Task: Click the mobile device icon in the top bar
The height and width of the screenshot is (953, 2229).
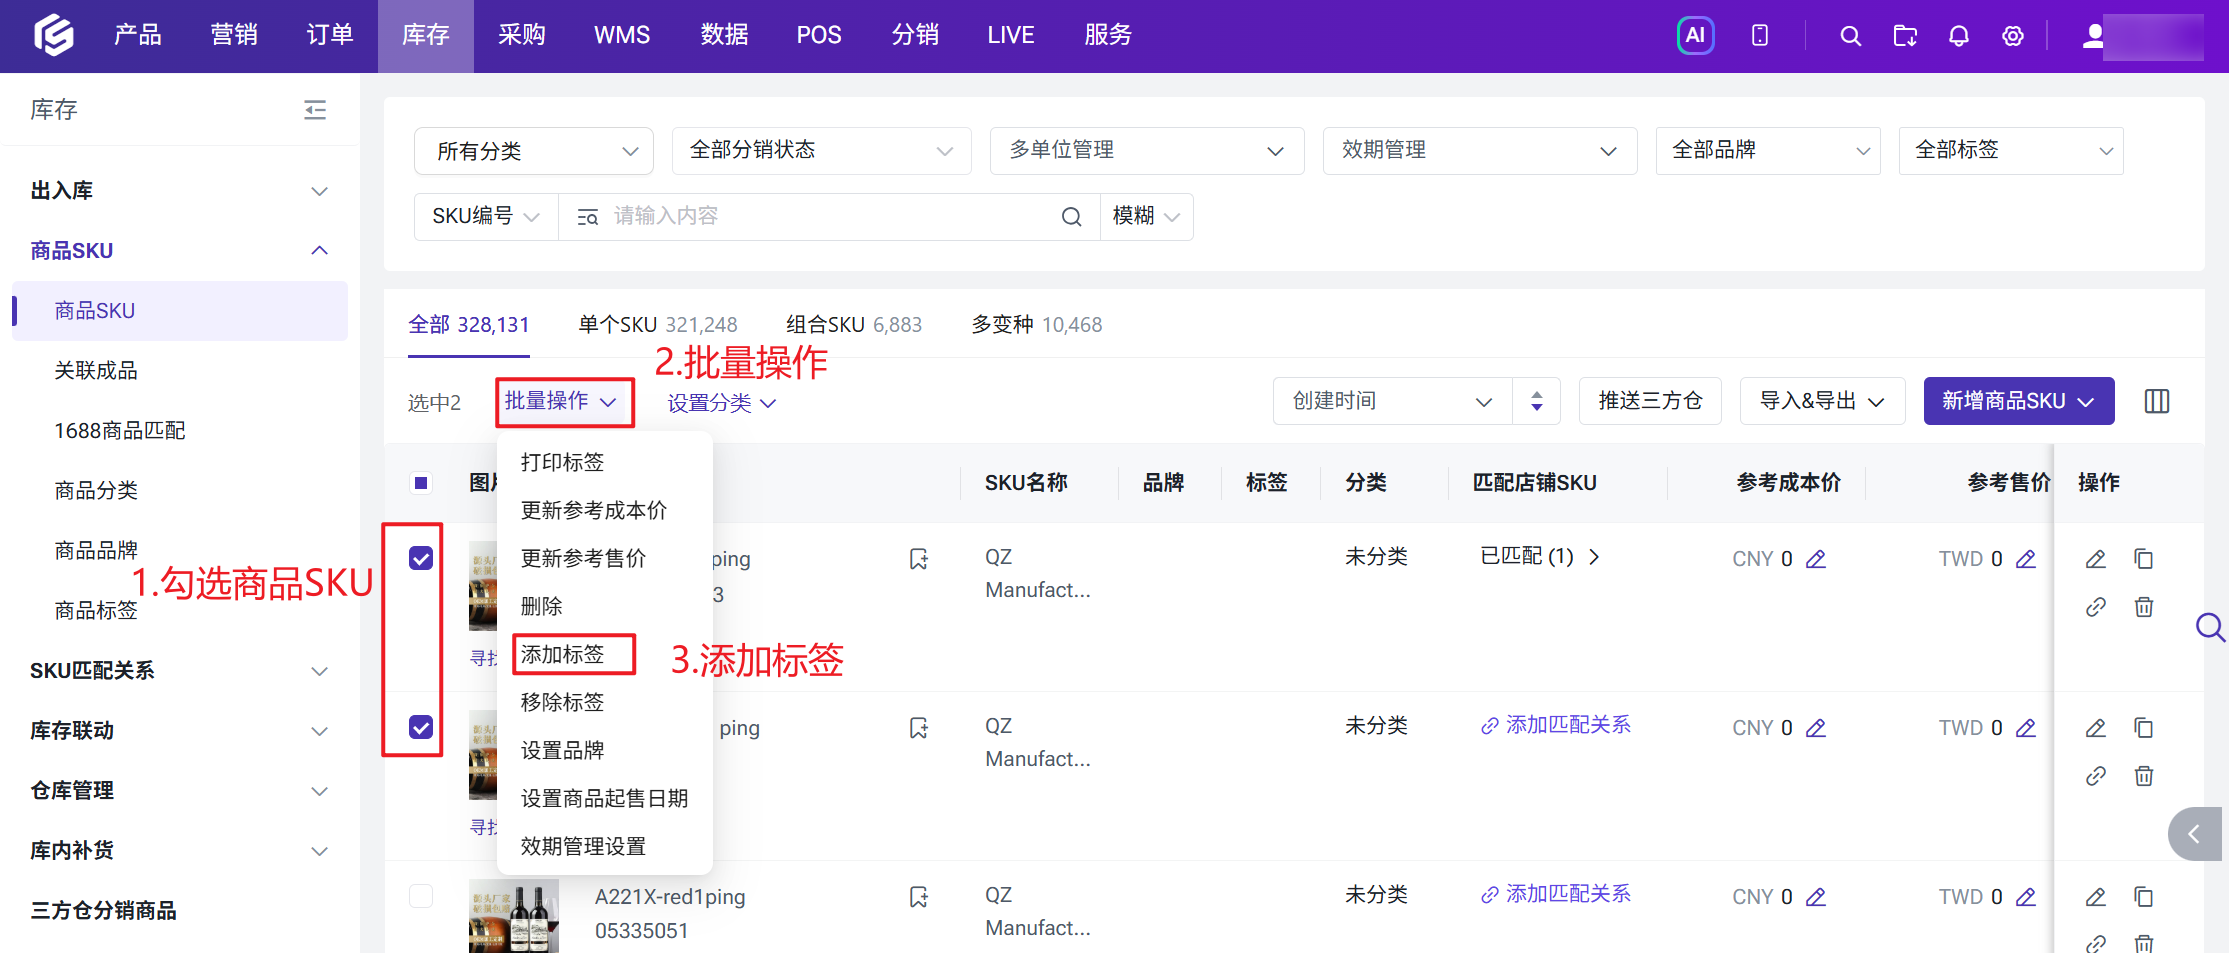Action: click(x=1760, y=36)
